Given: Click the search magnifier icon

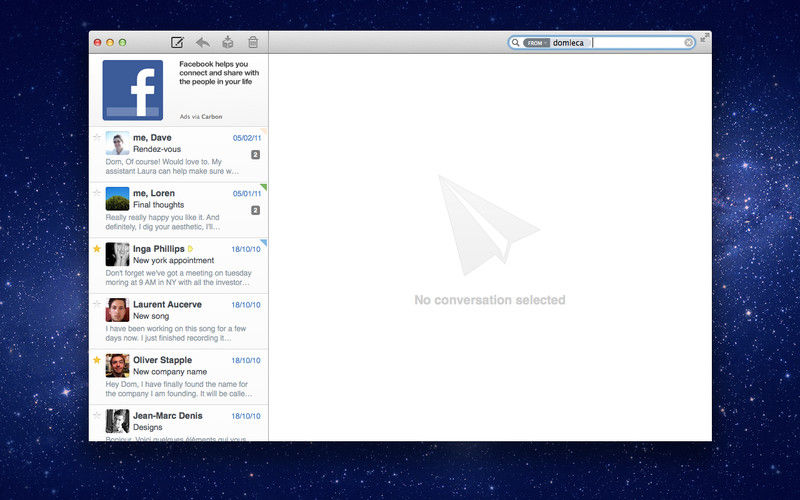Looking at the screenshot, I should tap(515, 43).
